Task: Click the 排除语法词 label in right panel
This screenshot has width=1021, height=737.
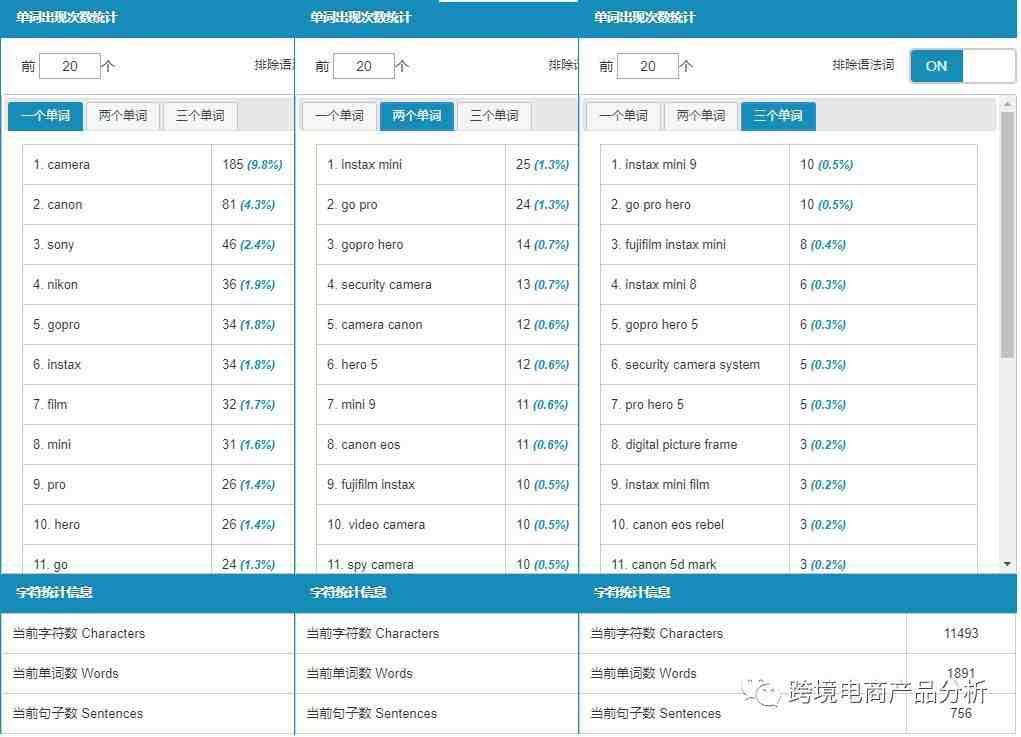Action: pos(863,64)
